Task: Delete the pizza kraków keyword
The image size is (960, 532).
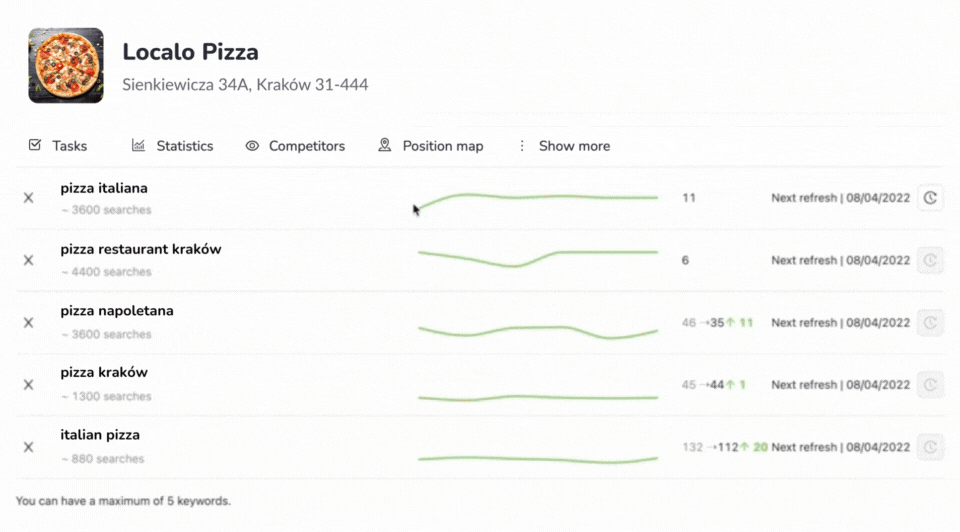Action: [x=28, y=384]
